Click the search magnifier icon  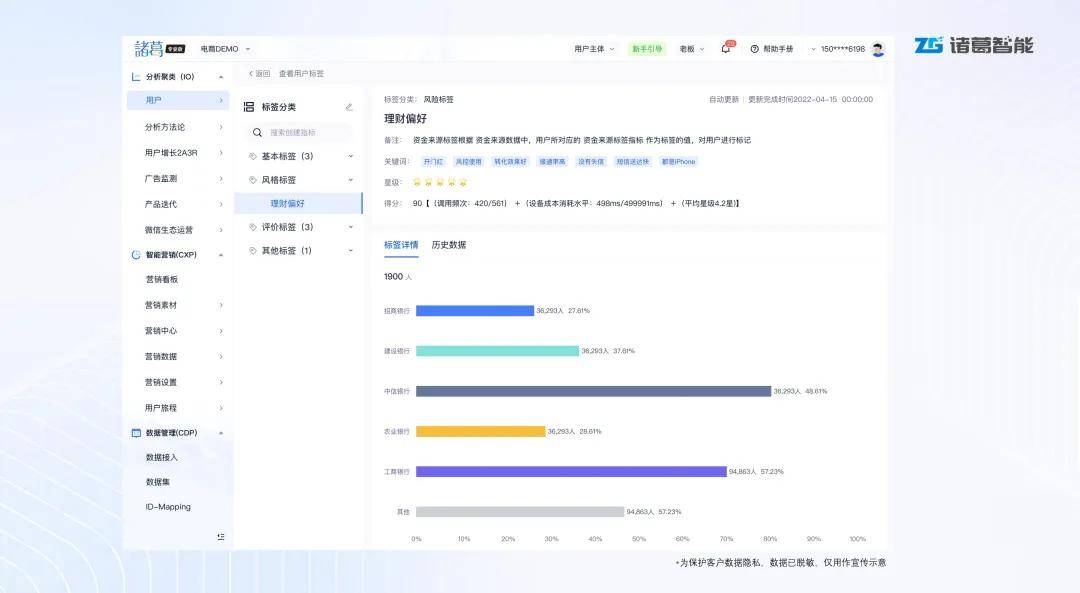coord(257,132)
